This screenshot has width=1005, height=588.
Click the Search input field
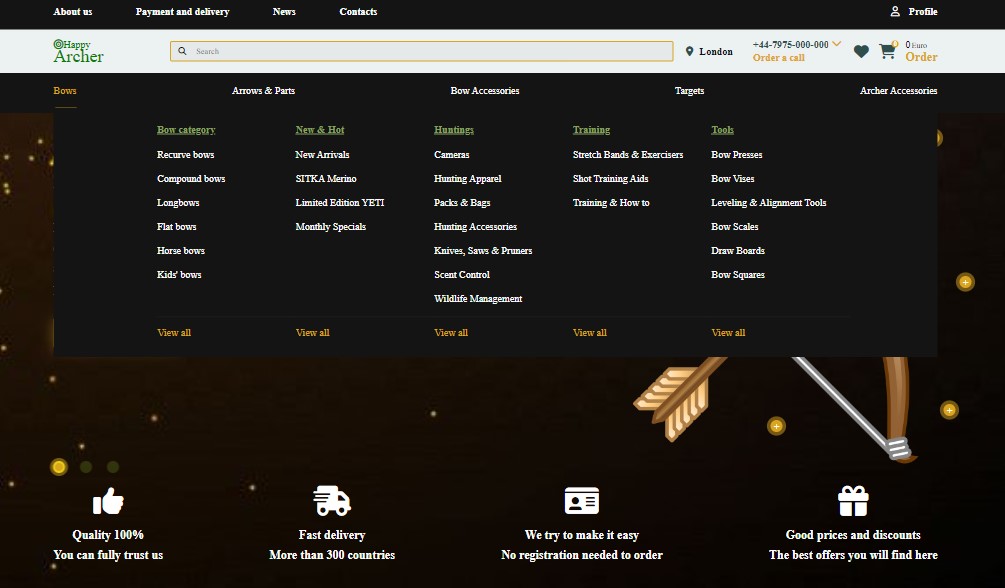tap(421, 51)
